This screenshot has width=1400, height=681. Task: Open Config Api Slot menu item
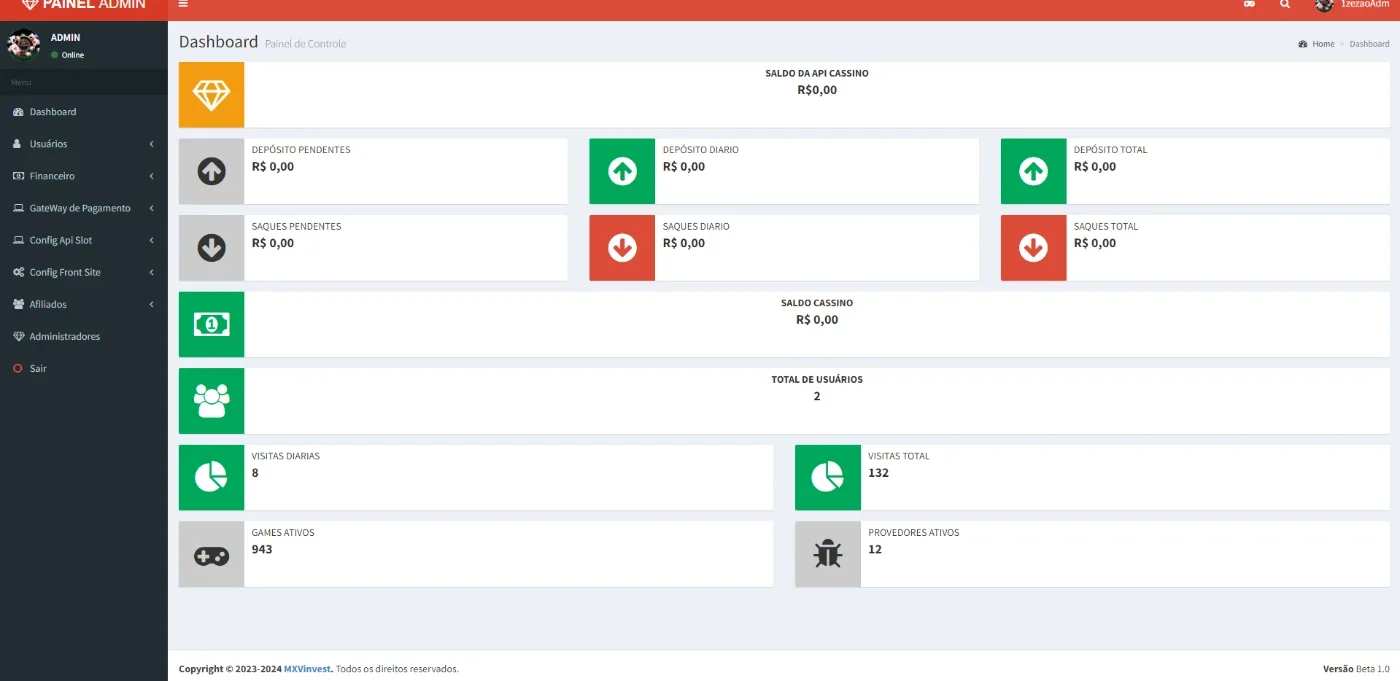[84, 240]
